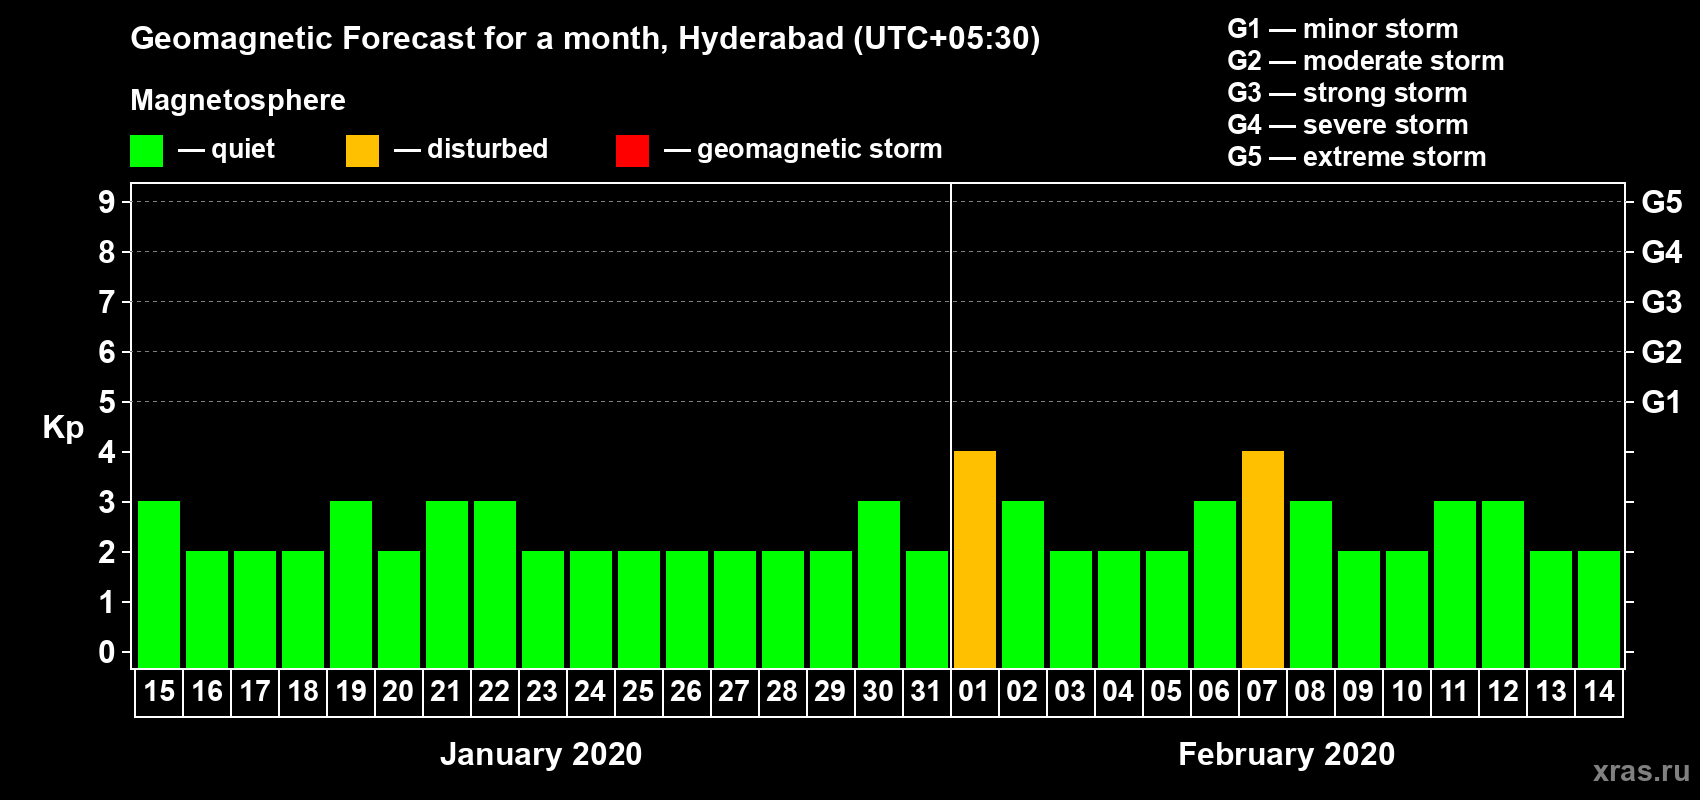This screenshot has height=800, width=1700.
Task: Click the date label 01
Action: [x=974, y=692]
